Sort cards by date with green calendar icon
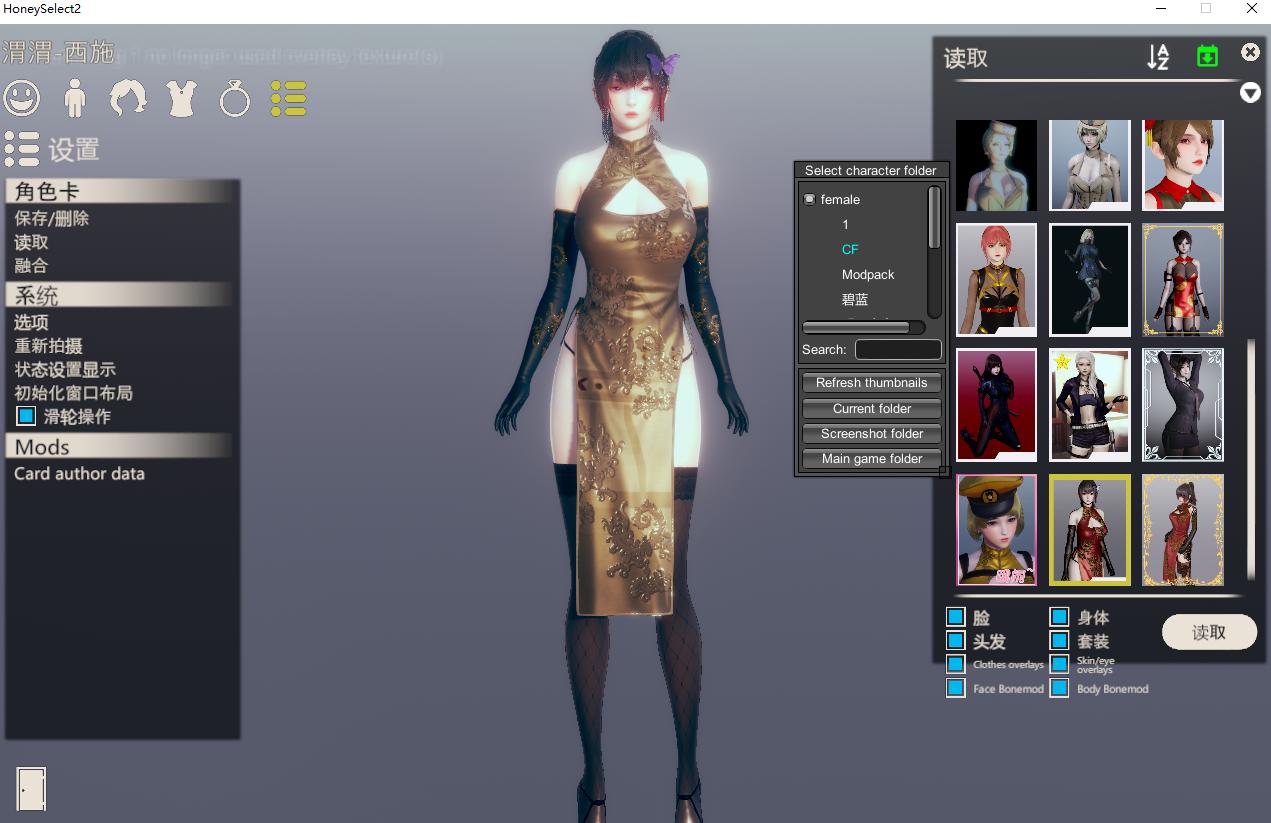 tap(1208, 56)
